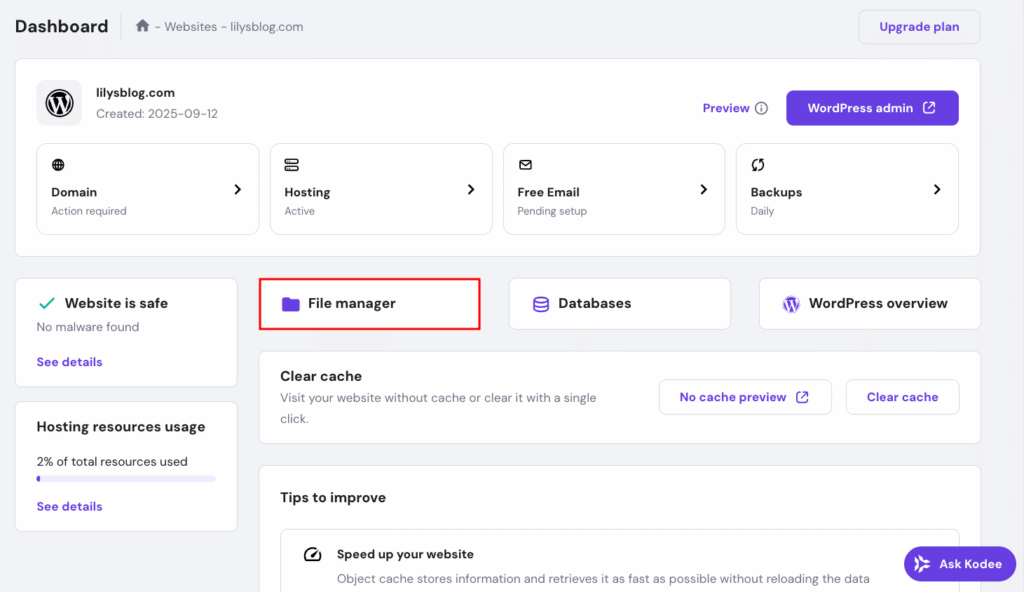Image resolution: width=1024 pixels, height=592 pixels.
Task: Select the Websites - lilysblog.com breadcrumb
Action: pyautogui.click(x=233, y=27)
